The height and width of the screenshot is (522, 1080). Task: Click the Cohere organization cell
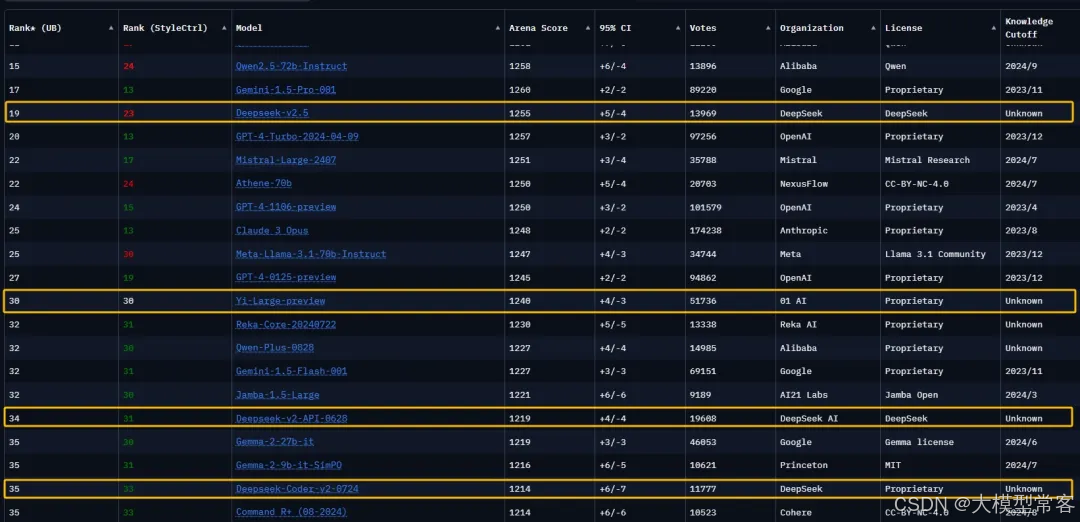(796, 512)
